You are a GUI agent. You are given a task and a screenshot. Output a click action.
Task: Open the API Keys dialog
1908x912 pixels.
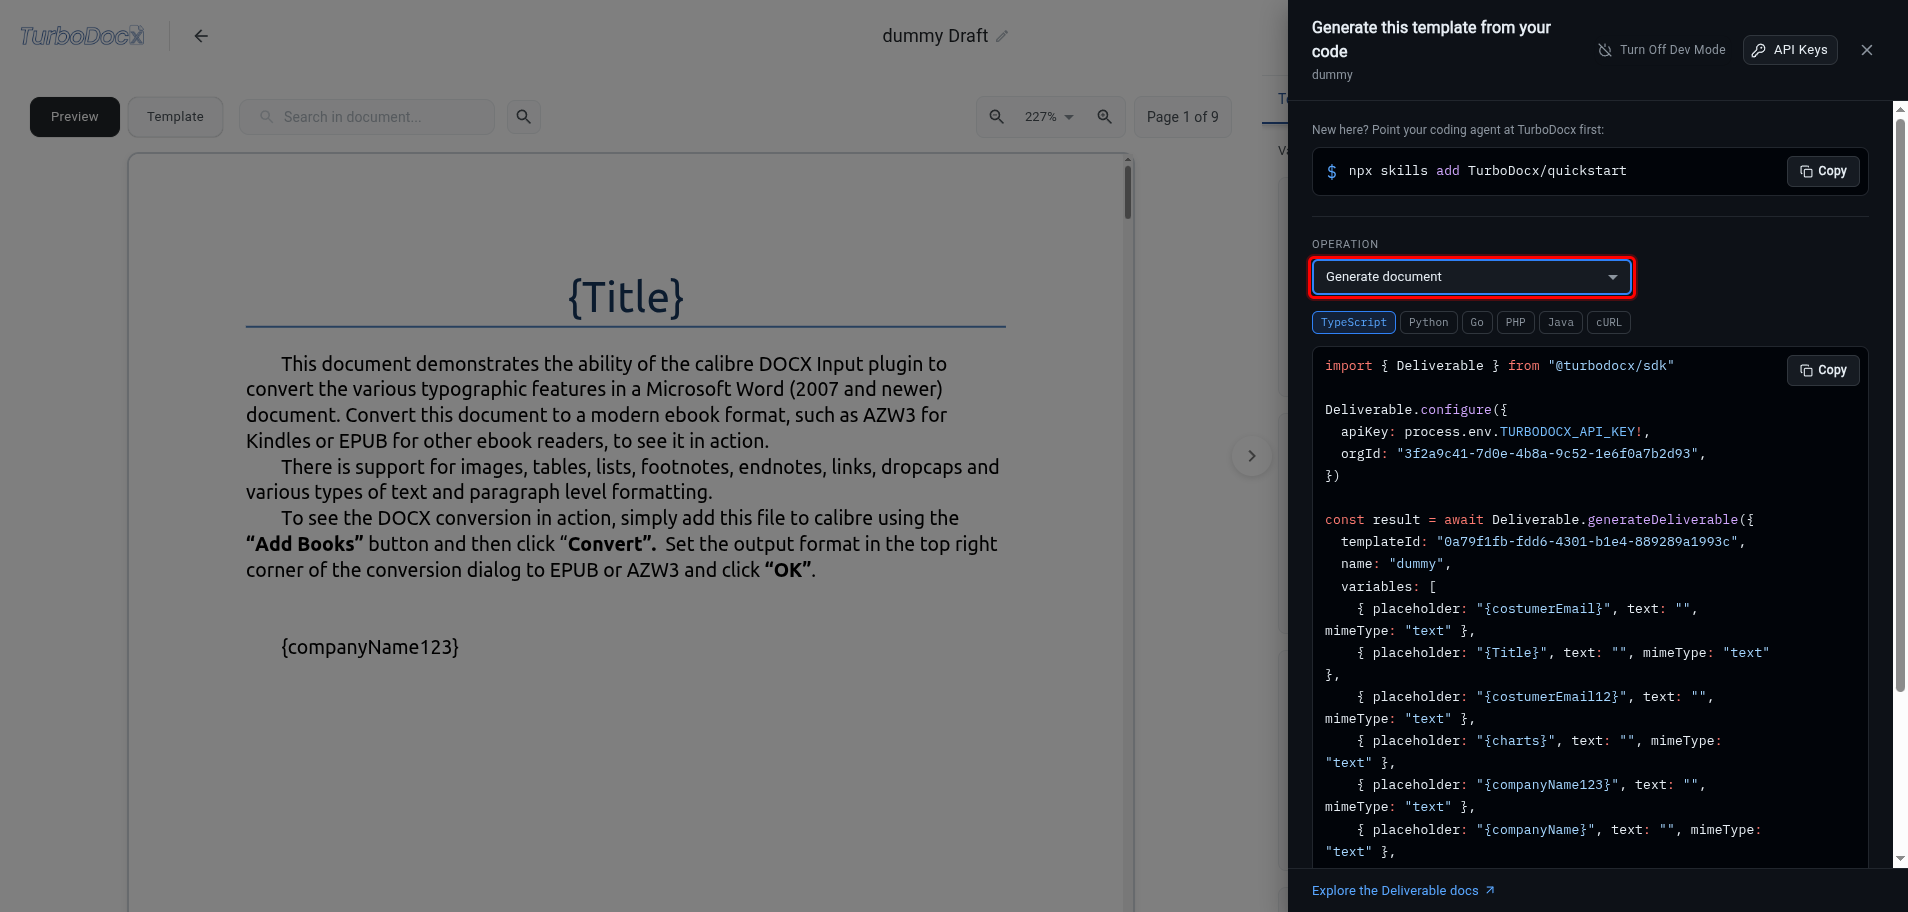point(1790,50)
